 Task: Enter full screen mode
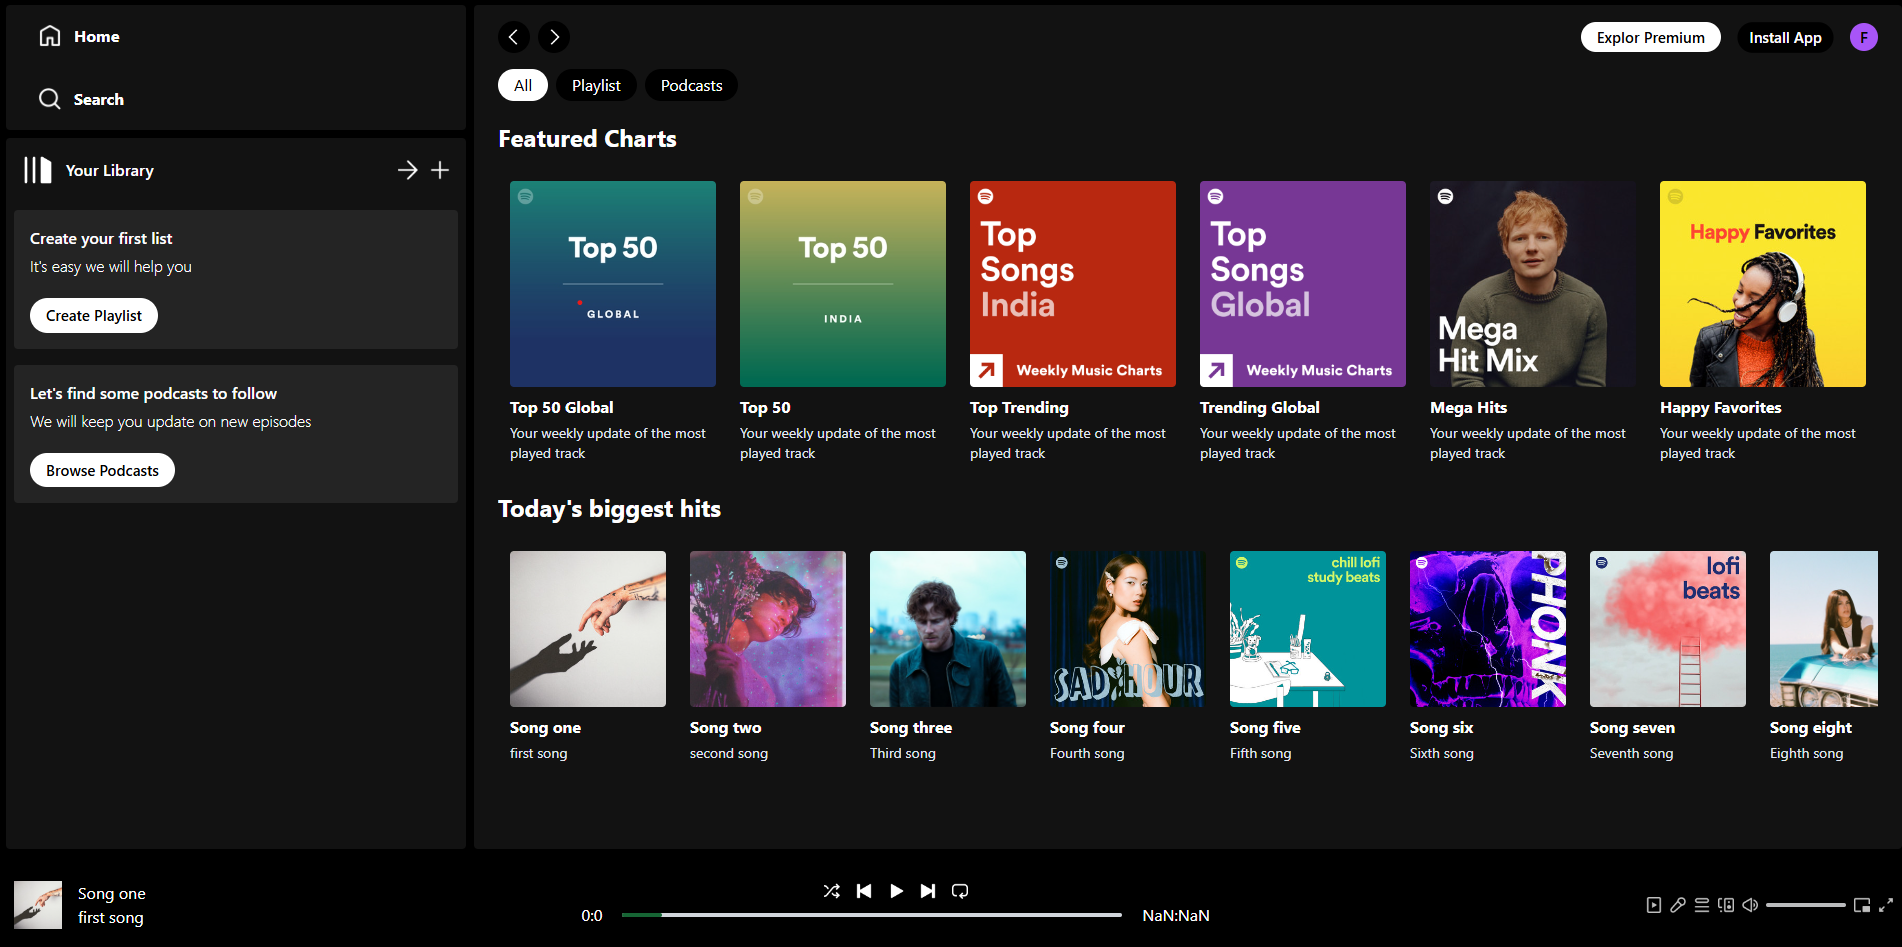(x=1886, y=905)
